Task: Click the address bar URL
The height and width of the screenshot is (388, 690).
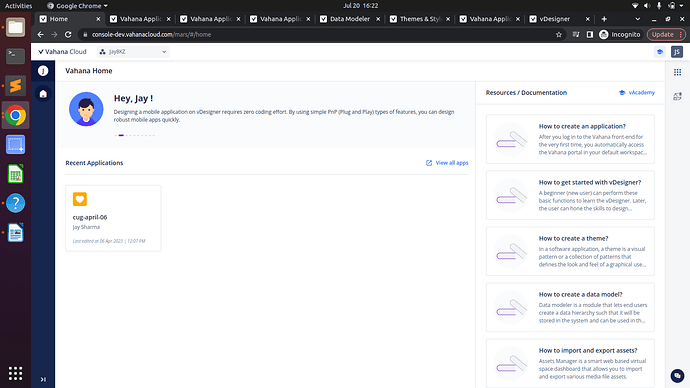Action: pyautogui.click(x=152, y=34)
